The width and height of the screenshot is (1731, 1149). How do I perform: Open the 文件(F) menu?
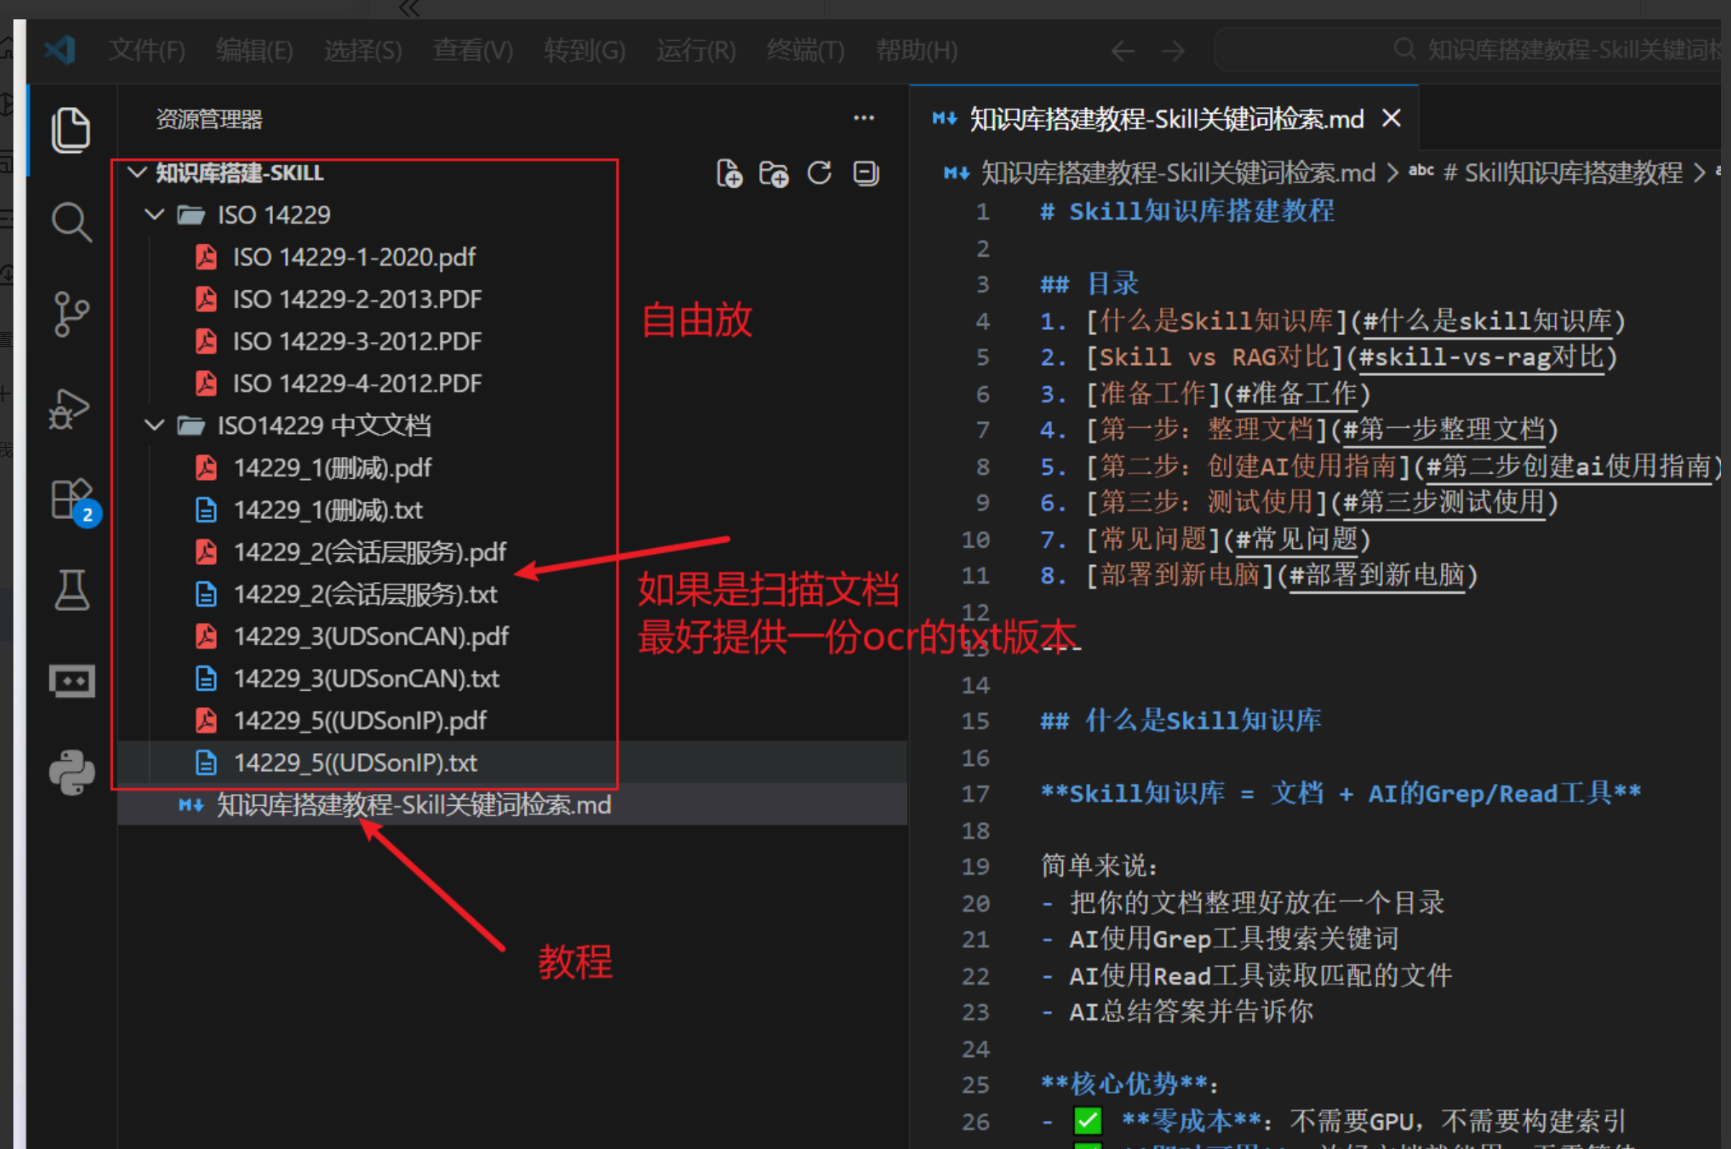tap(146, 50)
